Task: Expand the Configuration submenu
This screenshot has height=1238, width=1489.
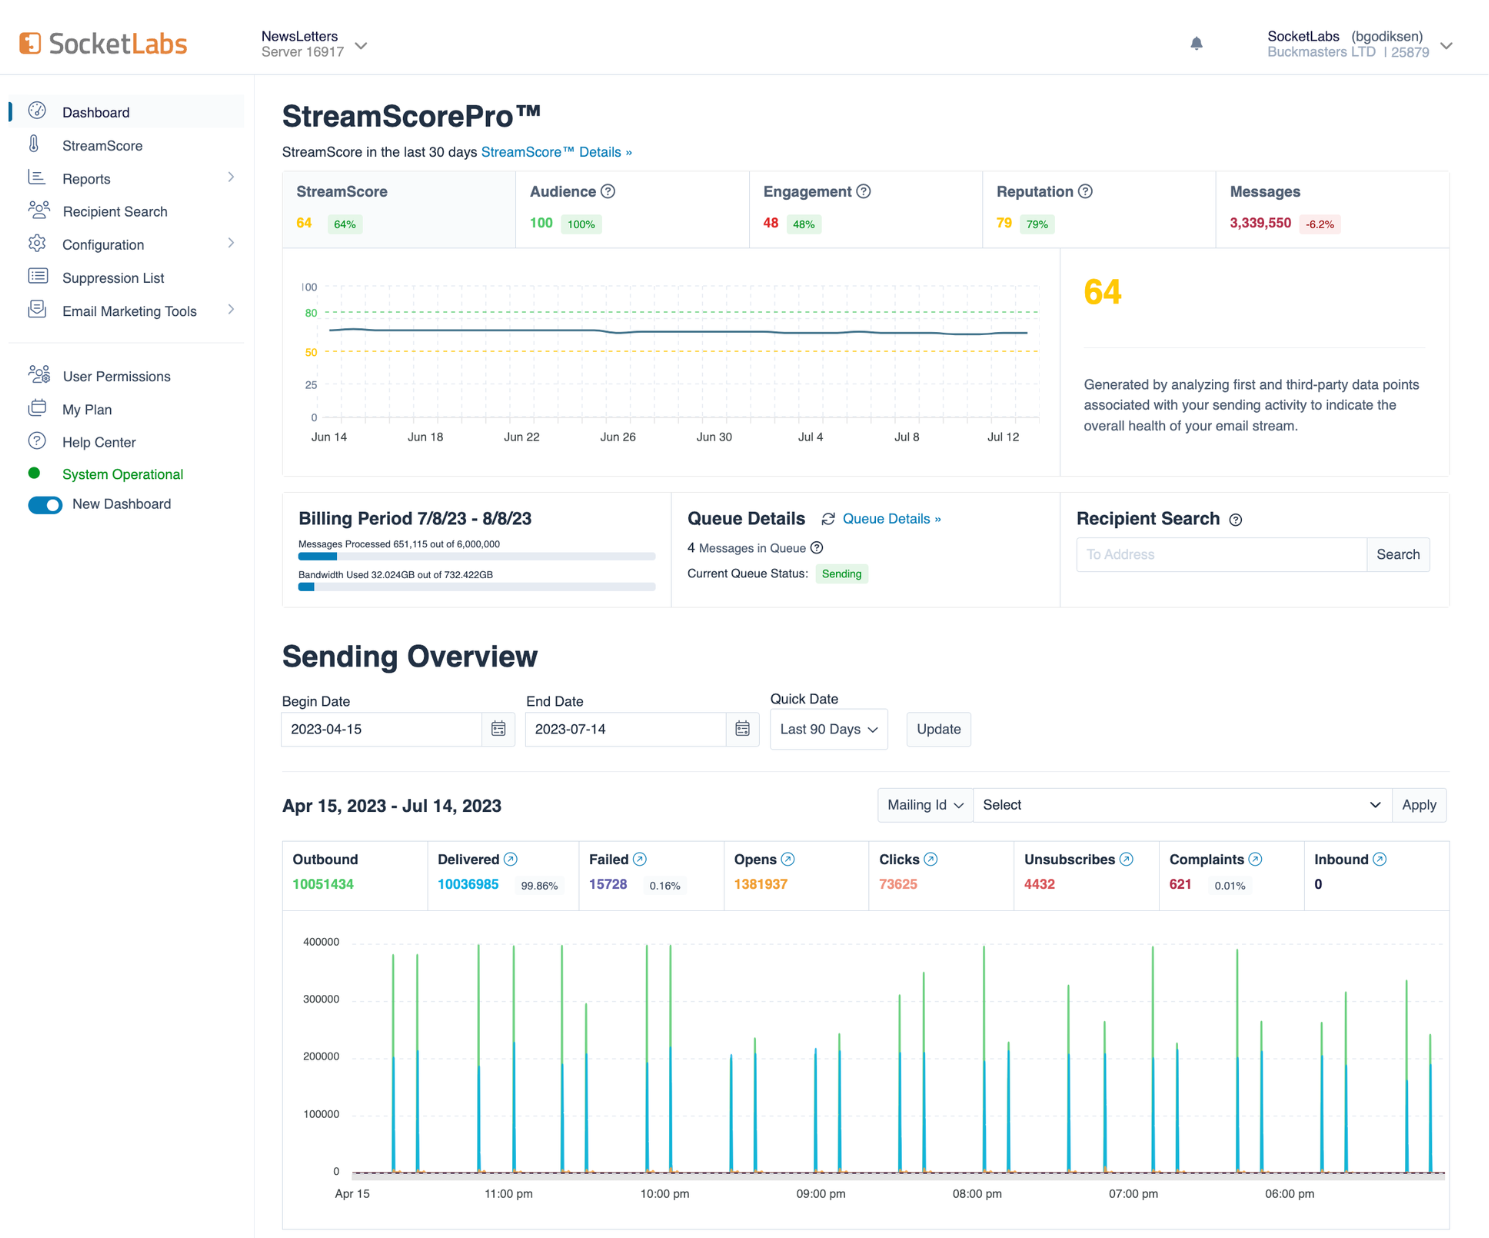Action: [231, 243]
